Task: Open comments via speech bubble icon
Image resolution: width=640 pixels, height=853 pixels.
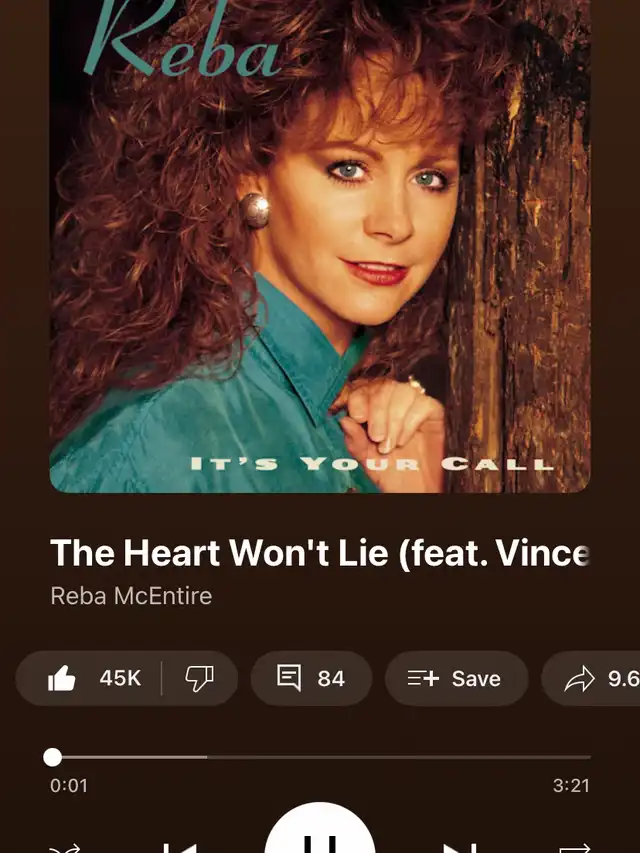Action: pyautogui.click(x=288, y=678)
